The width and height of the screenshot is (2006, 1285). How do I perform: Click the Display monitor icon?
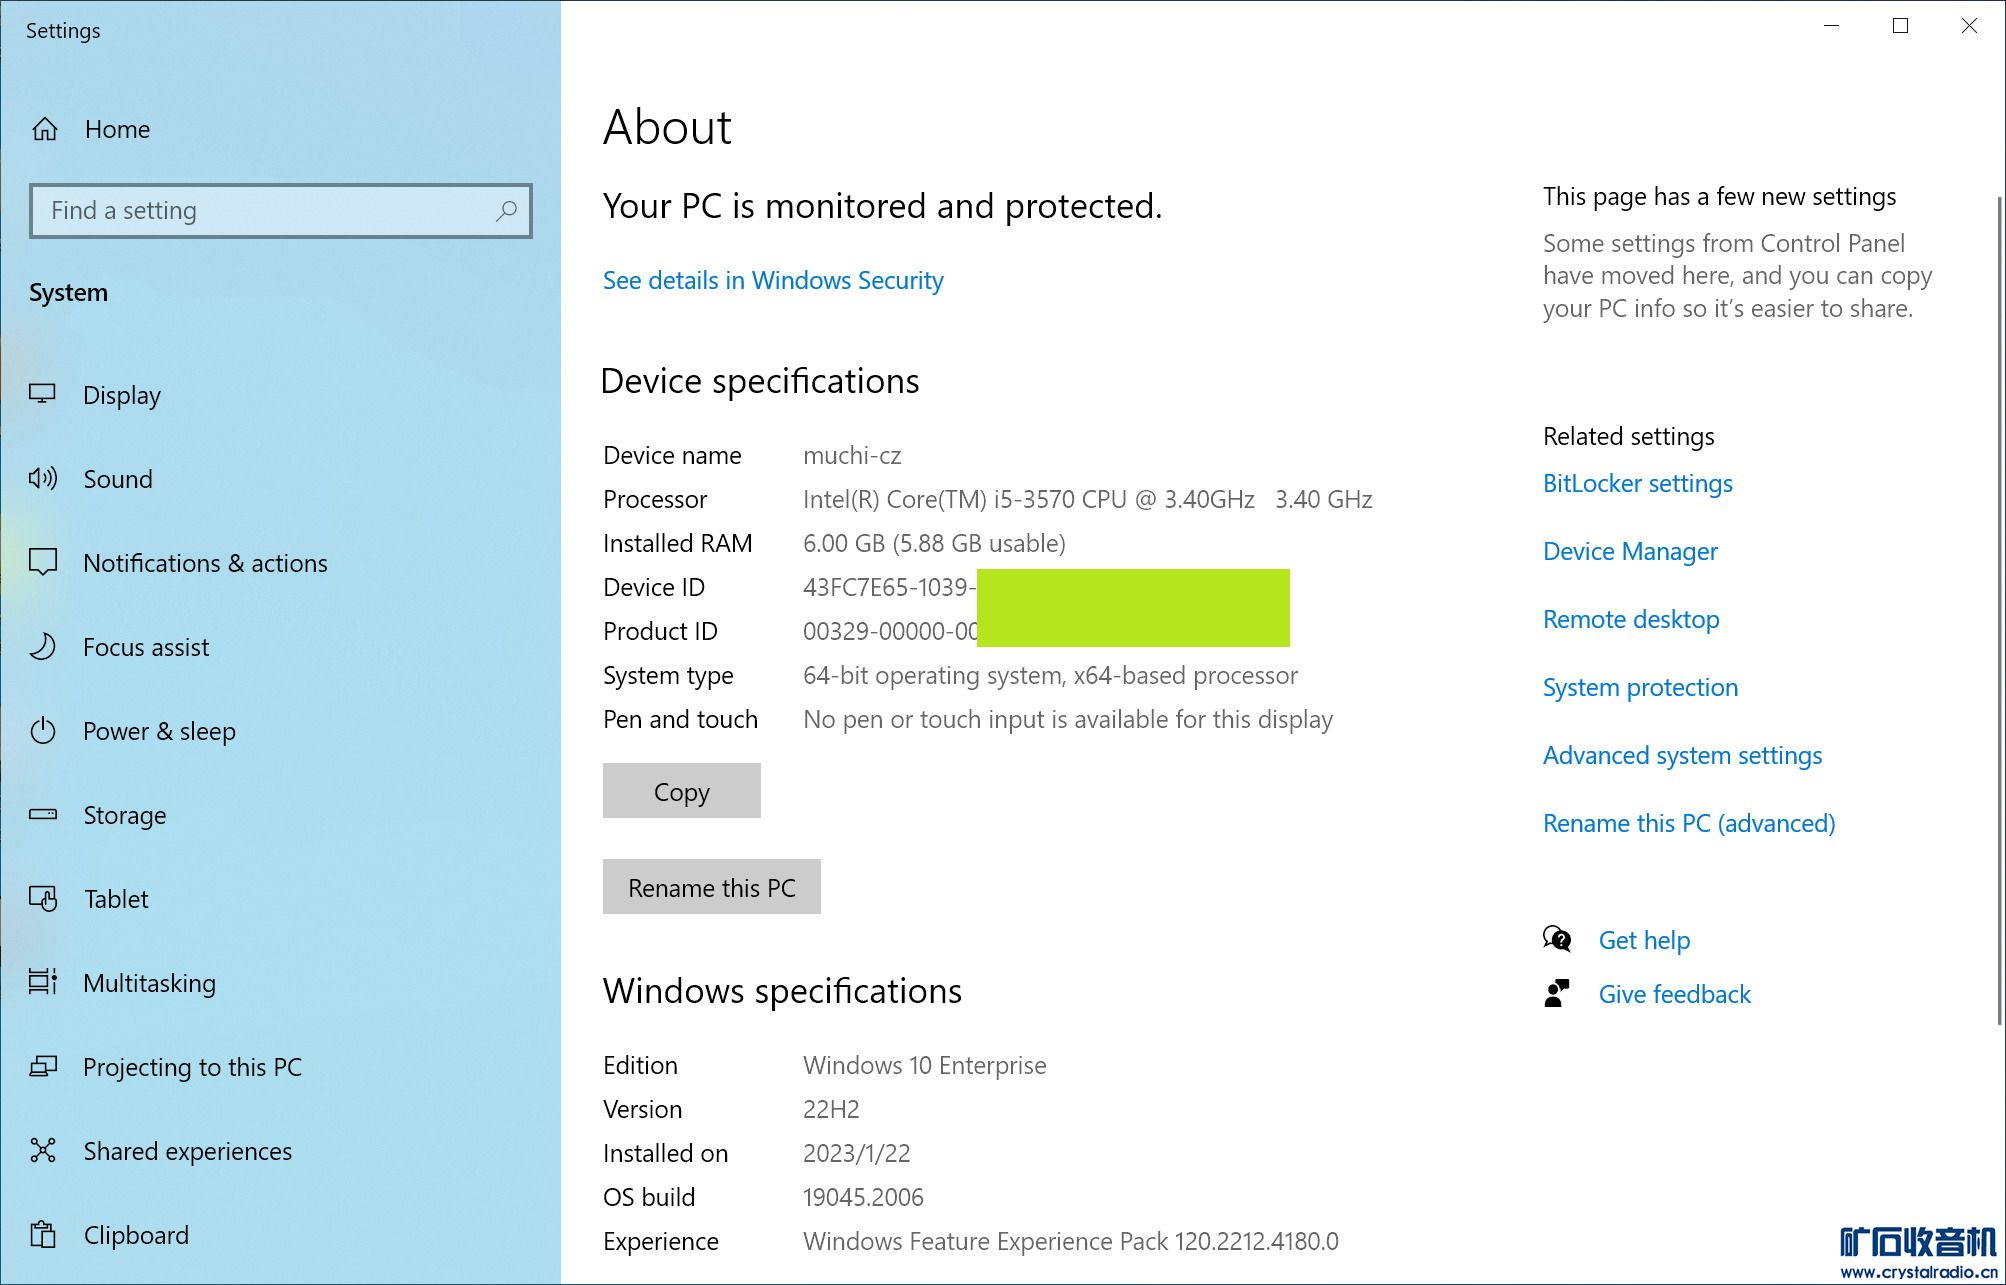[43, 394]
